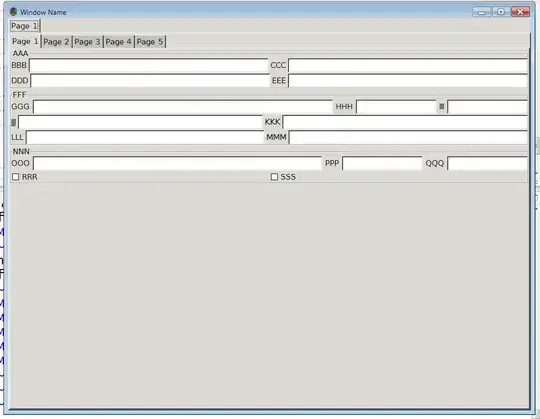Click the SSS checkbox label
The image size is (540, 419).
tap(288, 177)
